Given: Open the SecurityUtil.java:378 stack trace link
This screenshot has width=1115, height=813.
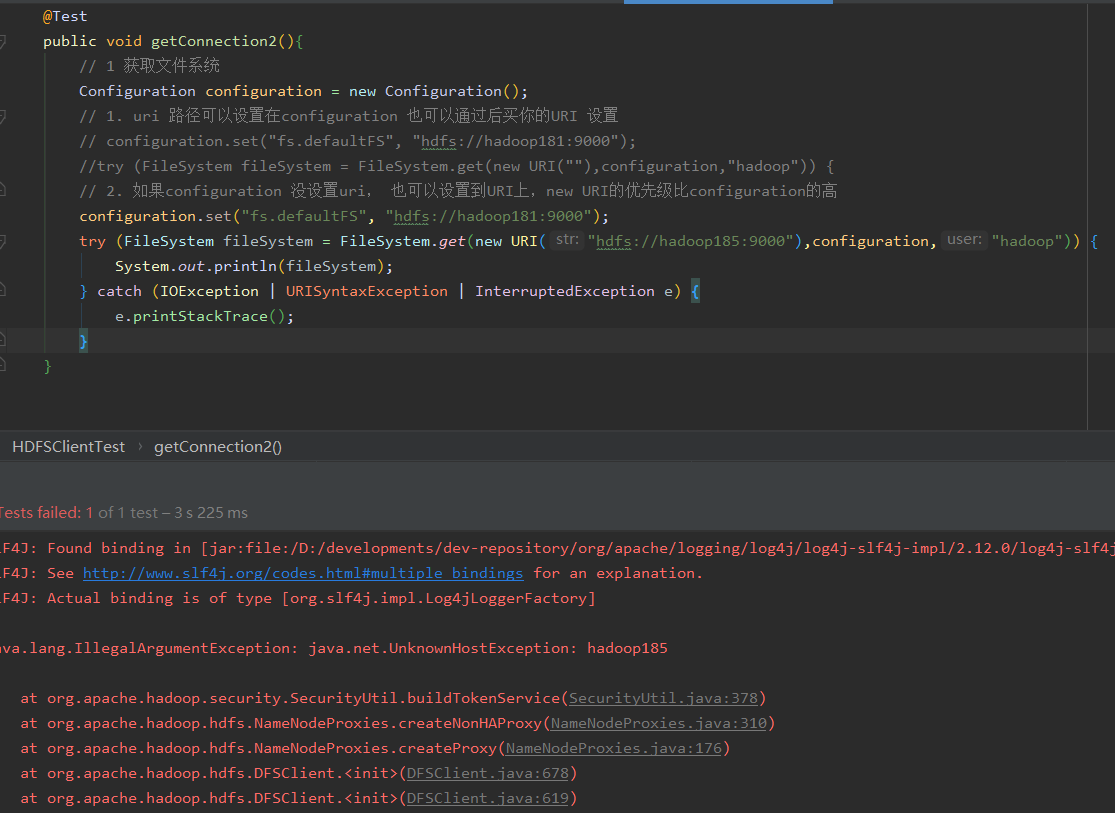Looking at the screenshot, I should coord(663,698).
